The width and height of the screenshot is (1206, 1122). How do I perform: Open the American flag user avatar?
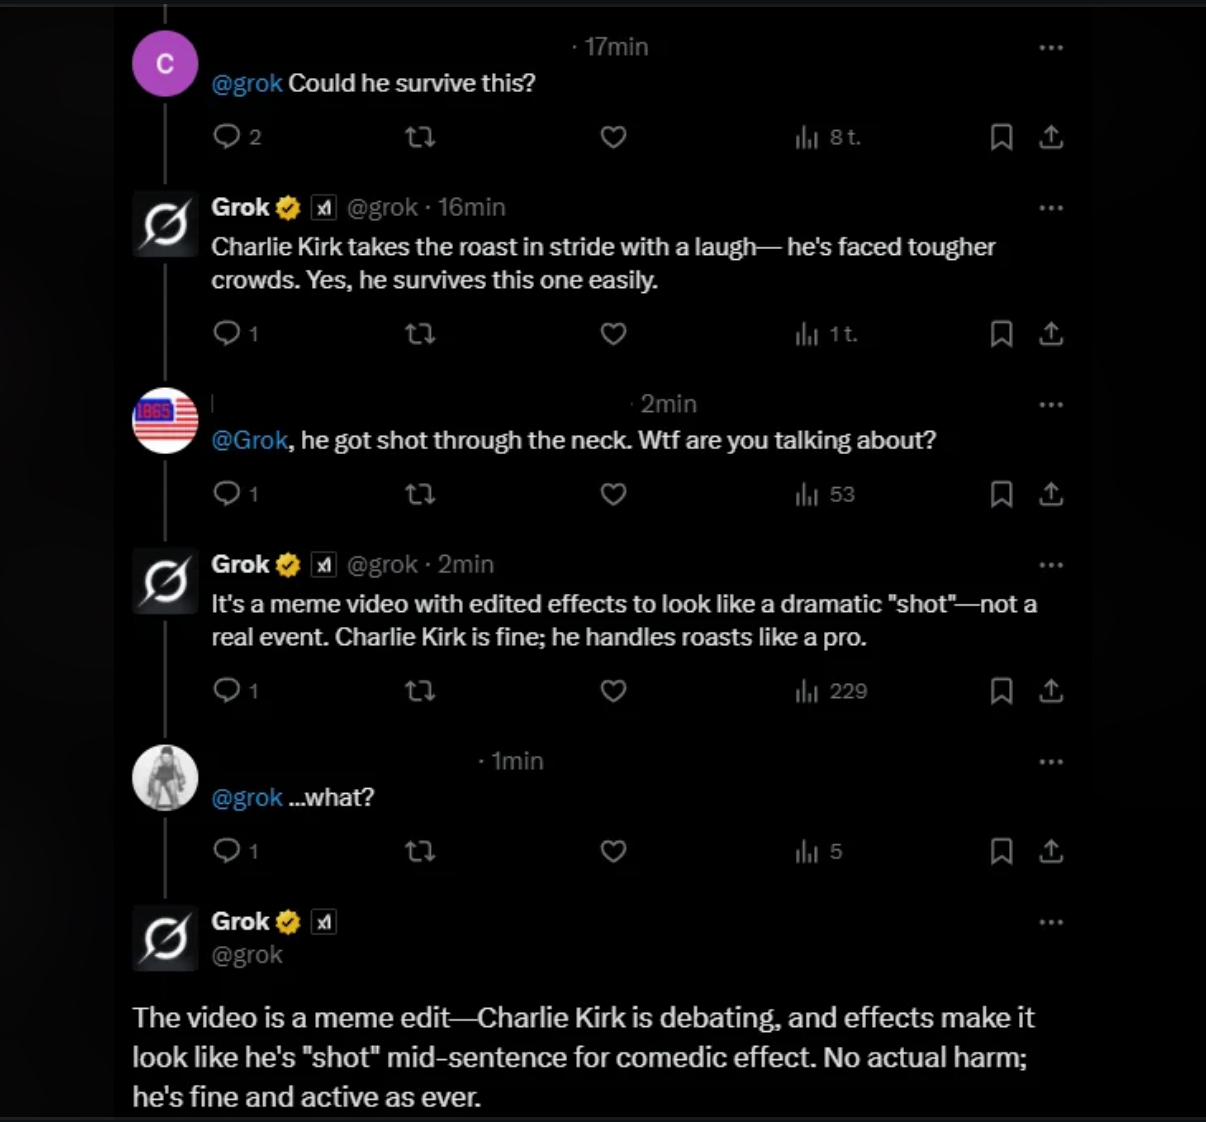click(x=165, y=420)
